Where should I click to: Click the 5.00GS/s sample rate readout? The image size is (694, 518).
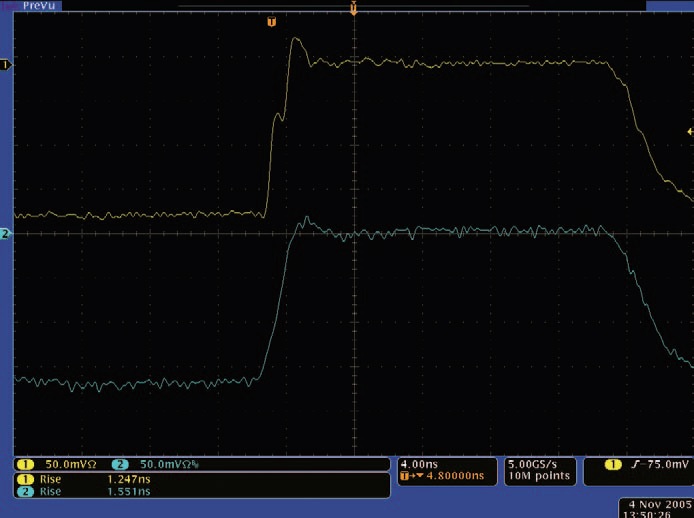(x=535, y=464)
